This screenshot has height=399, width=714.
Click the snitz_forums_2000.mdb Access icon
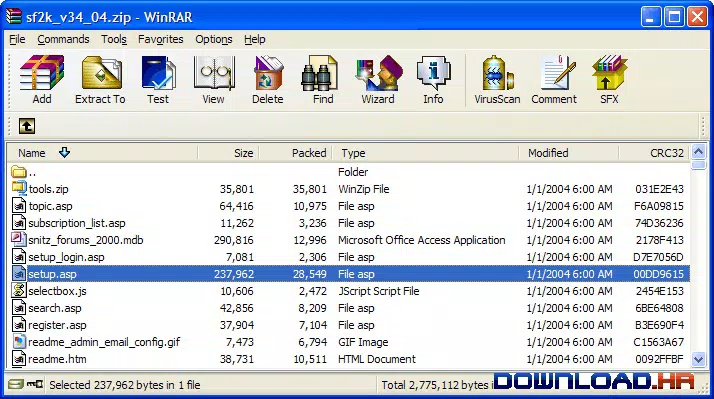click(19, 240)
